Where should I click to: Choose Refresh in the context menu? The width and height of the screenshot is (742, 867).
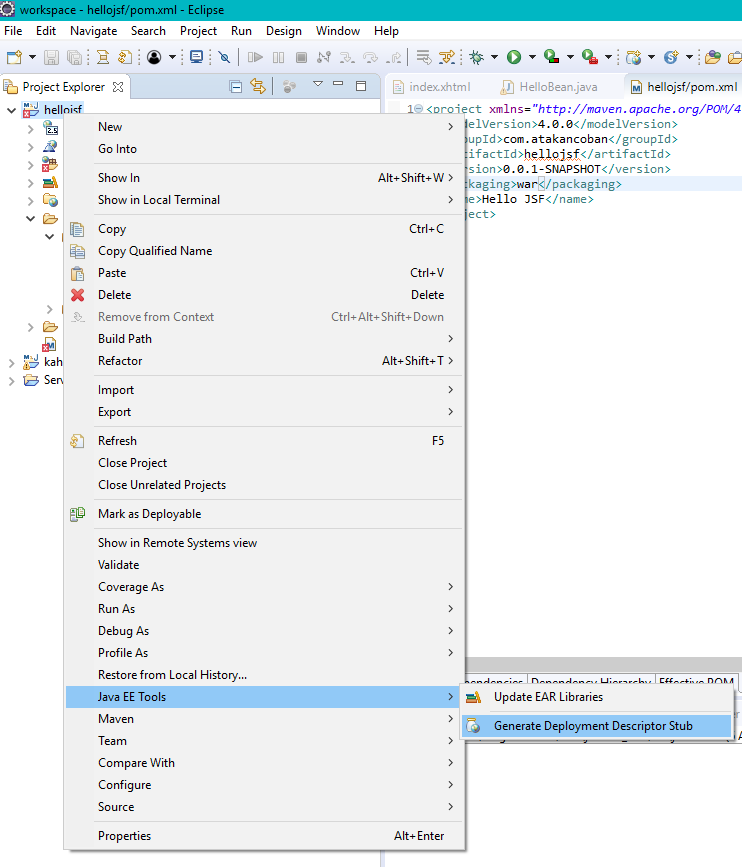point(264,441)
